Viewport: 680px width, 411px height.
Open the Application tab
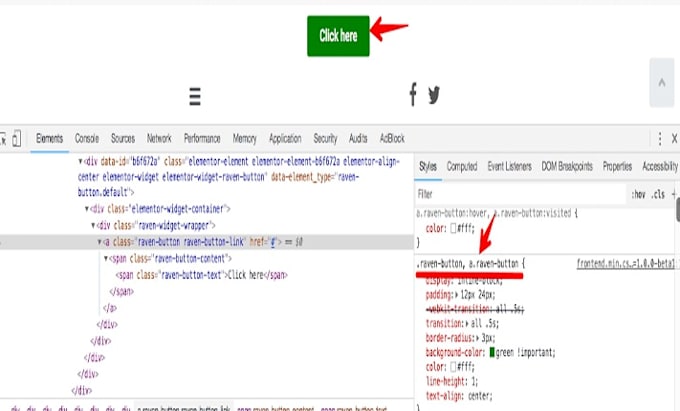point(285,139)
